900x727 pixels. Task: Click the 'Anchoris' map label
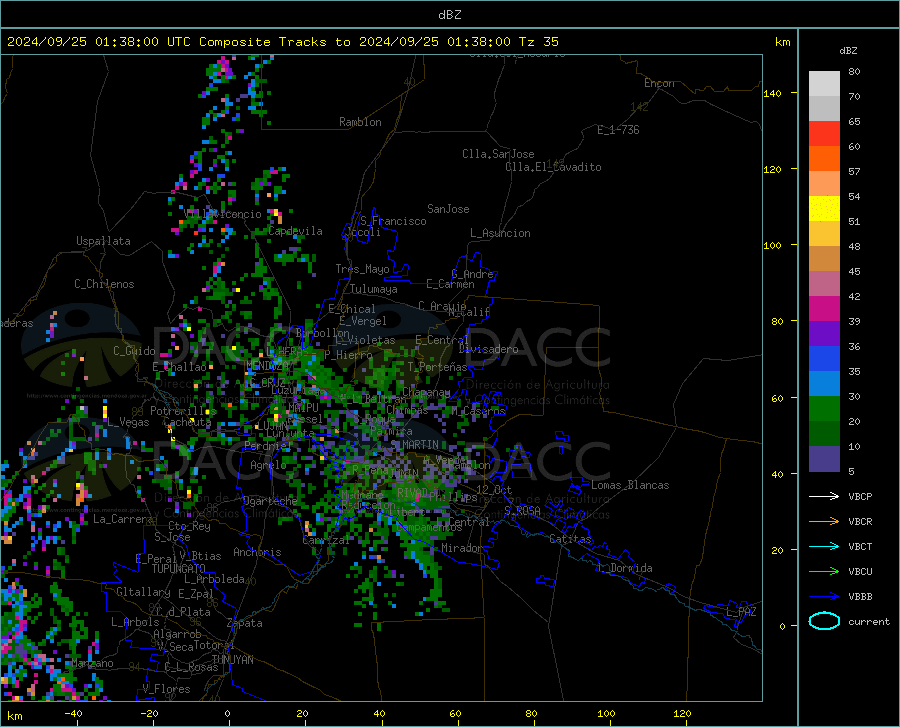pos(257,552)
